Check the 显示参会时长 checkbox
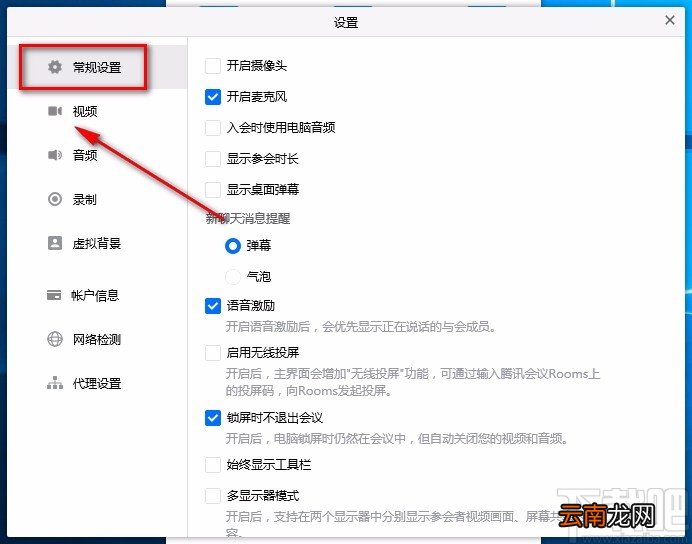This screenshot has width=692, height=544. point(213,158)
